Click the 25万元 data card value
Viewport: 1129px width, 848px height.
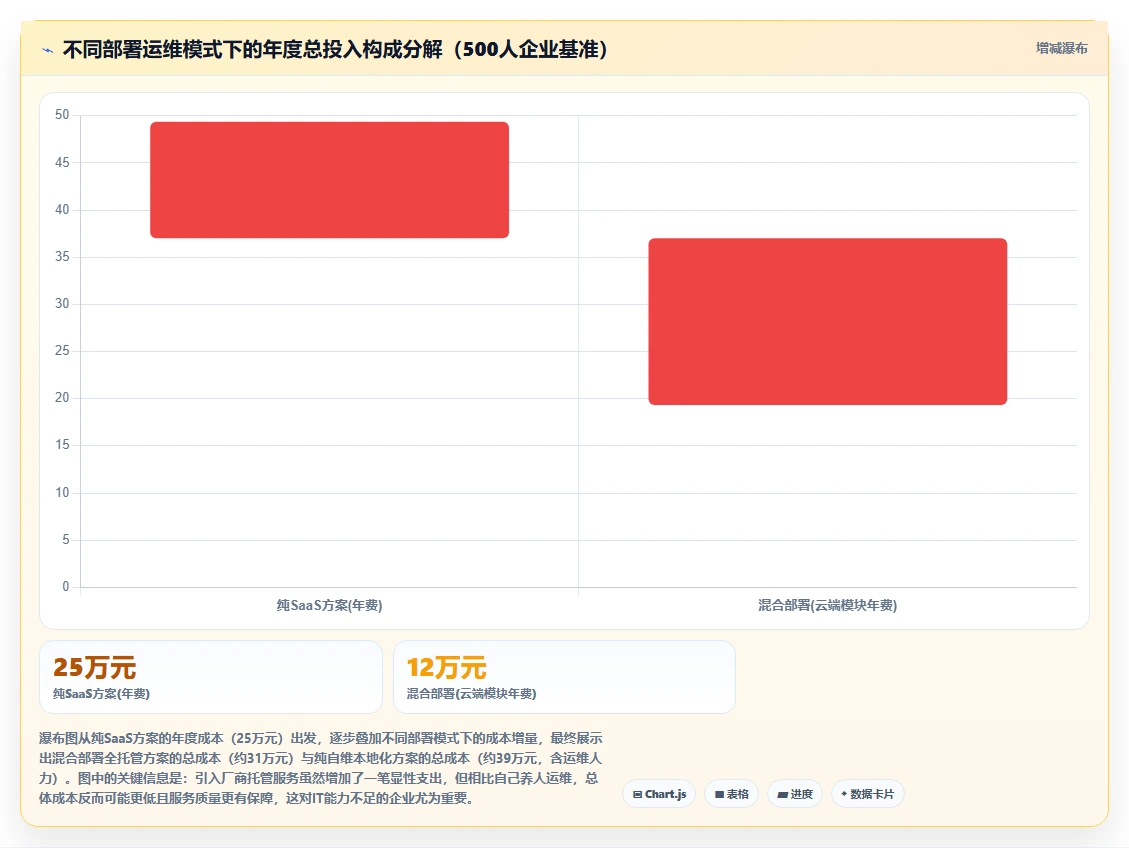pos(94,667)
